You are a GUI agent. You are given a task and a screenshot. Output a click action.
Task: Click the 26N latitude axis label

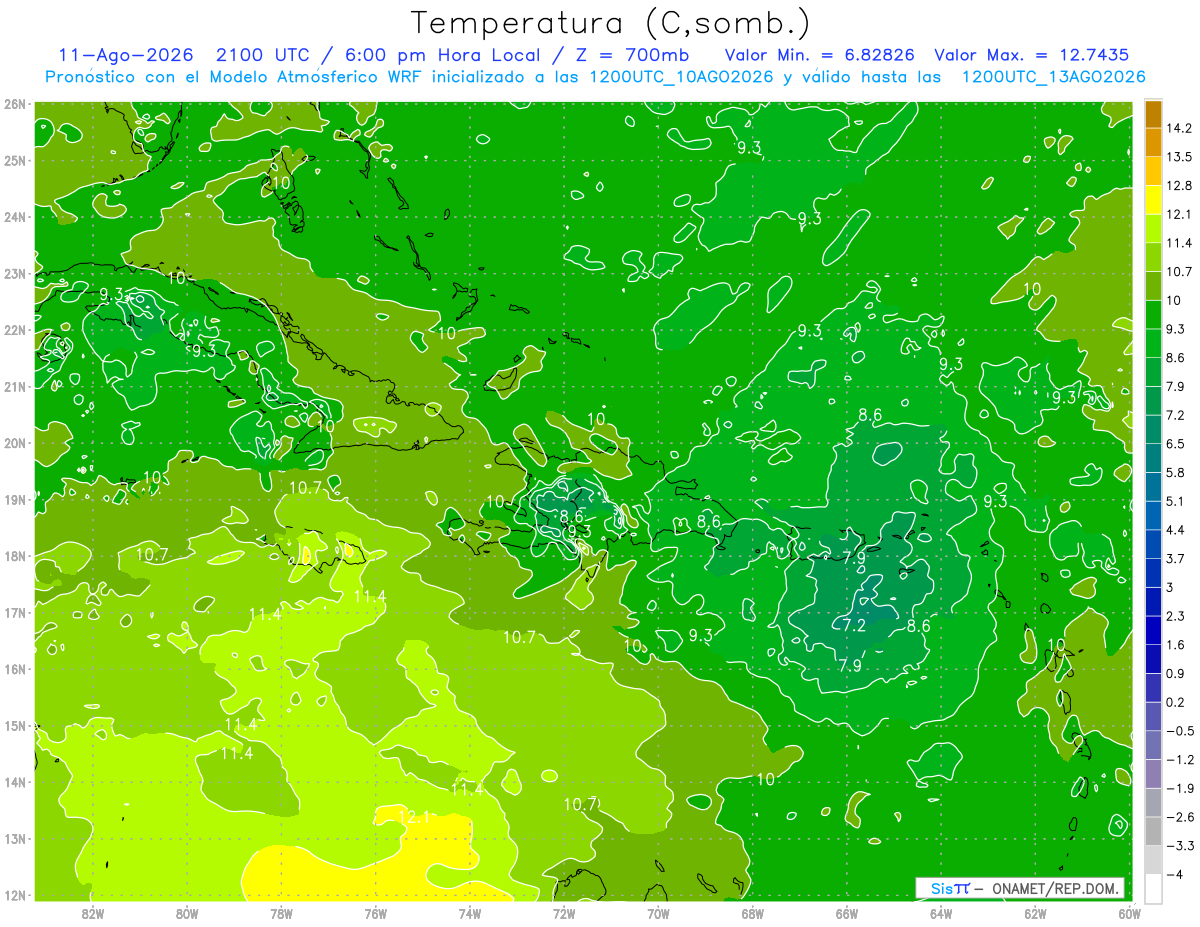pos(15,104)
